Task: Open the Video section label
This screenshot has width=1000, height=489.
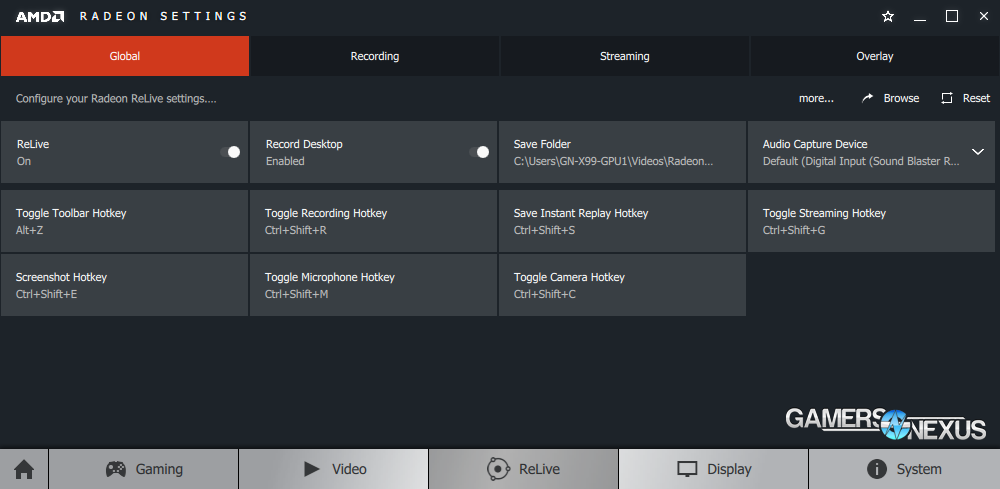Action: [349, 470]
